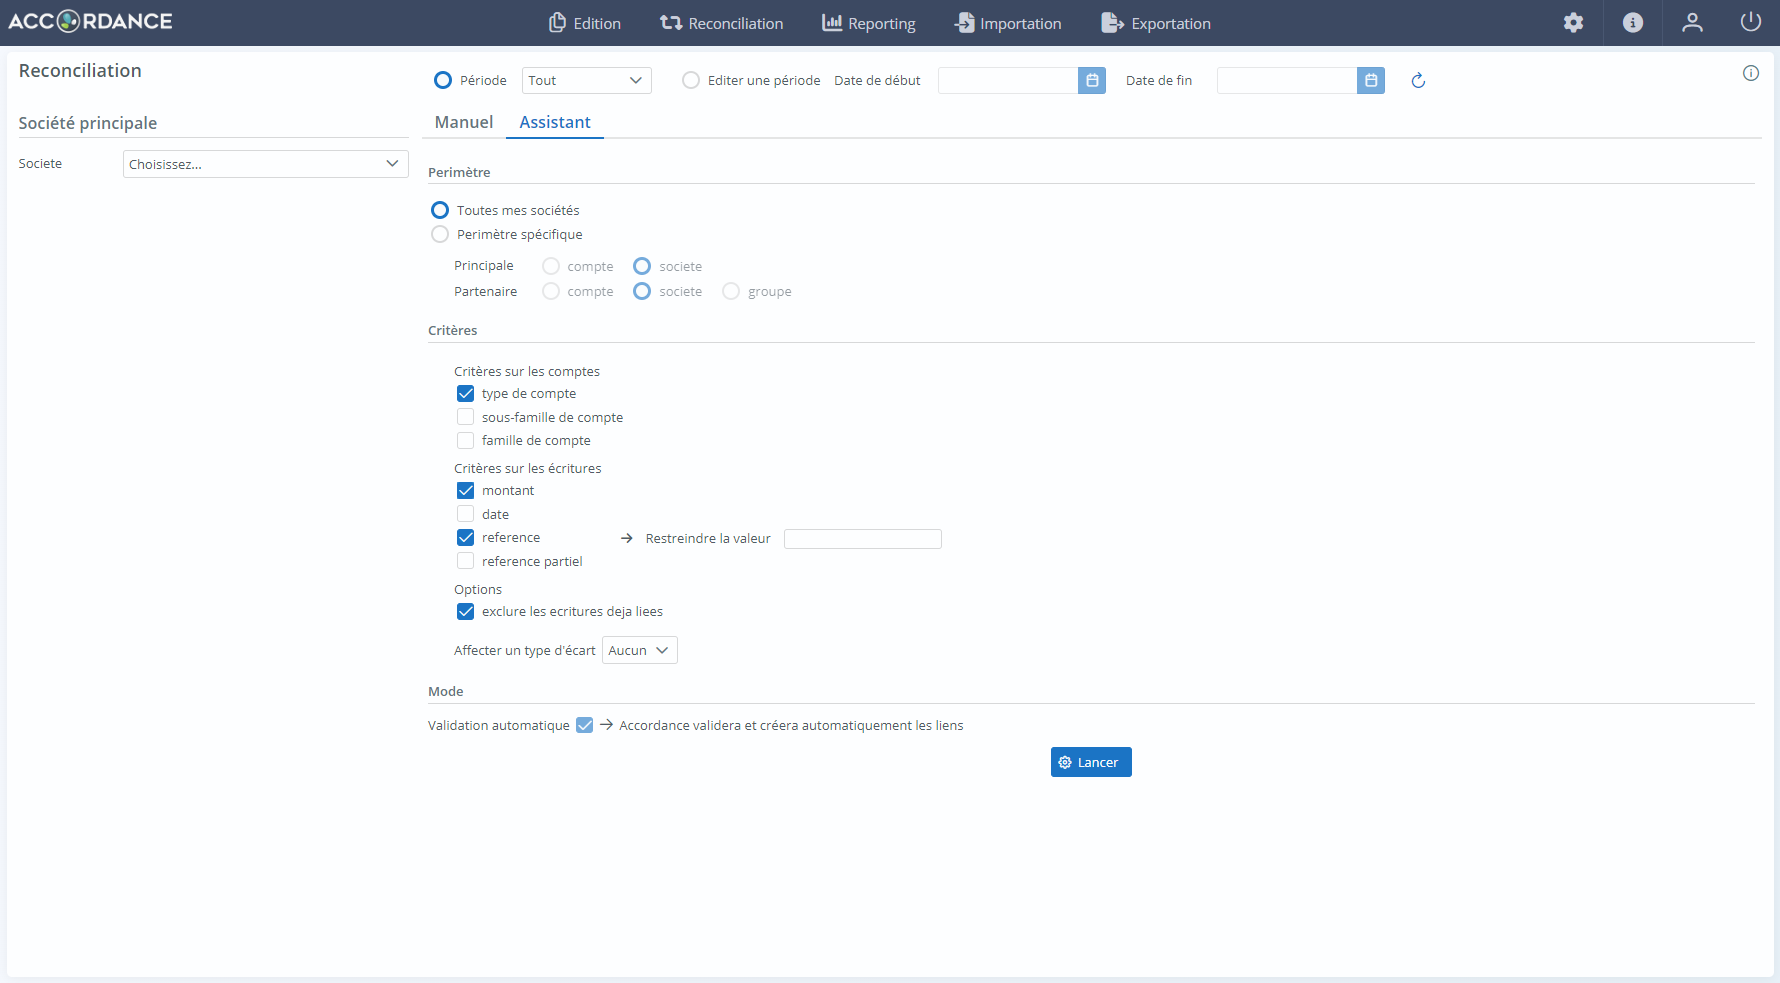Open the Edition menu
1780x983 pixels.
585,23
